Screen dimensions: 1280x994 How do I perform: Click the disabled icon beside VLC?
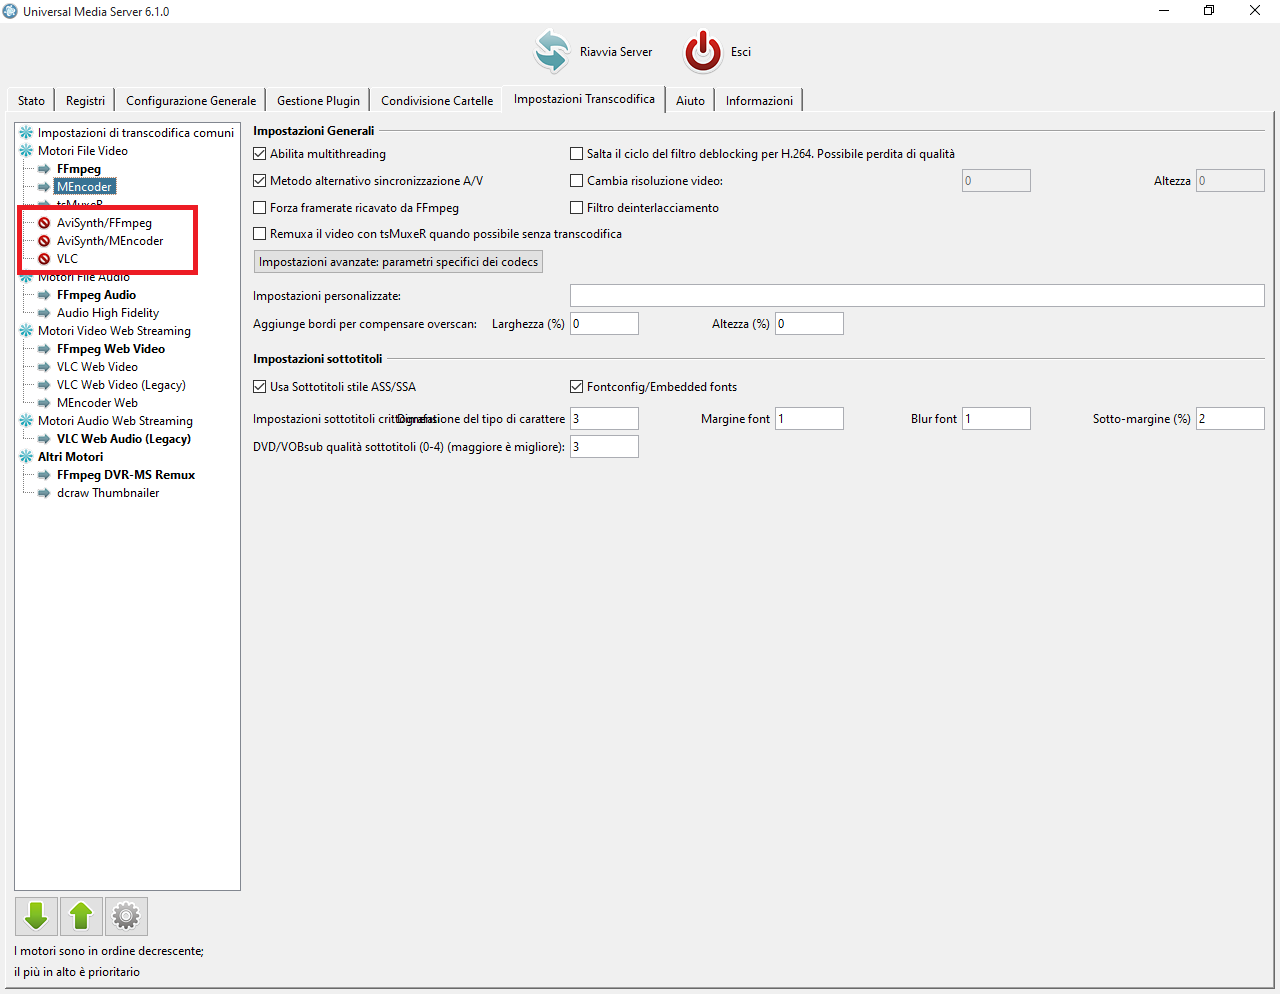[44, 259]
